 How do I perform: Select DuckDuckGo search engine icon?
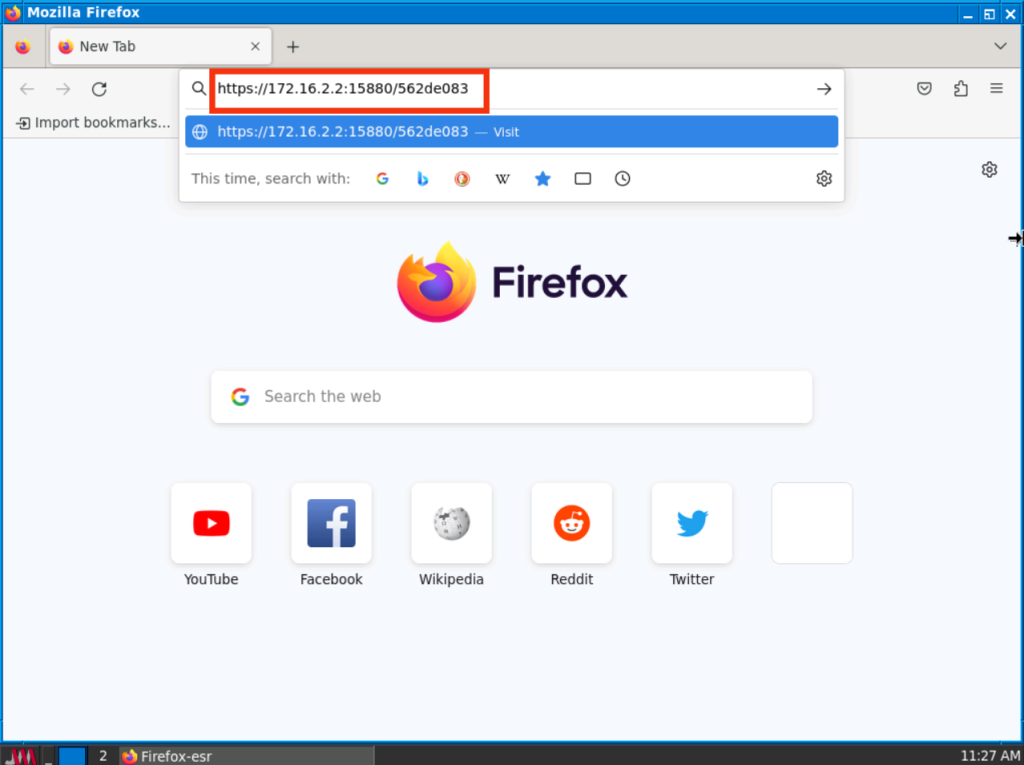click(462, 179)
